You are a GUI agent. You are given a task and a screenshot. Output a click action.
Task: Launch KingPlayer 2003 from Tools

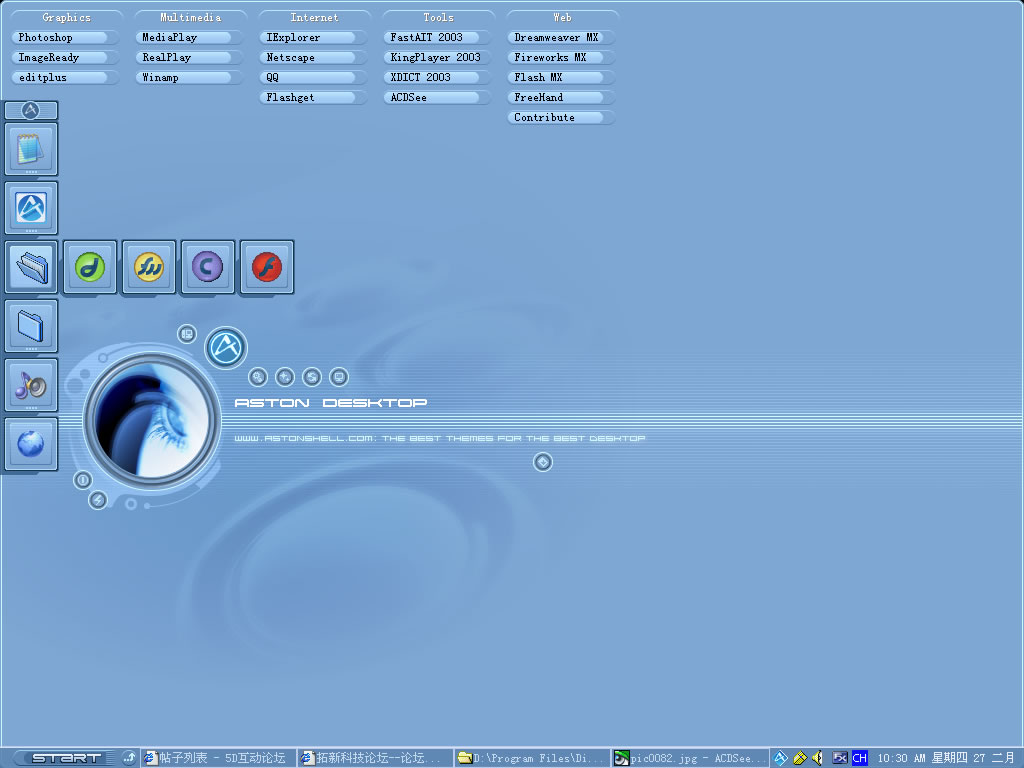click(438, 57)
